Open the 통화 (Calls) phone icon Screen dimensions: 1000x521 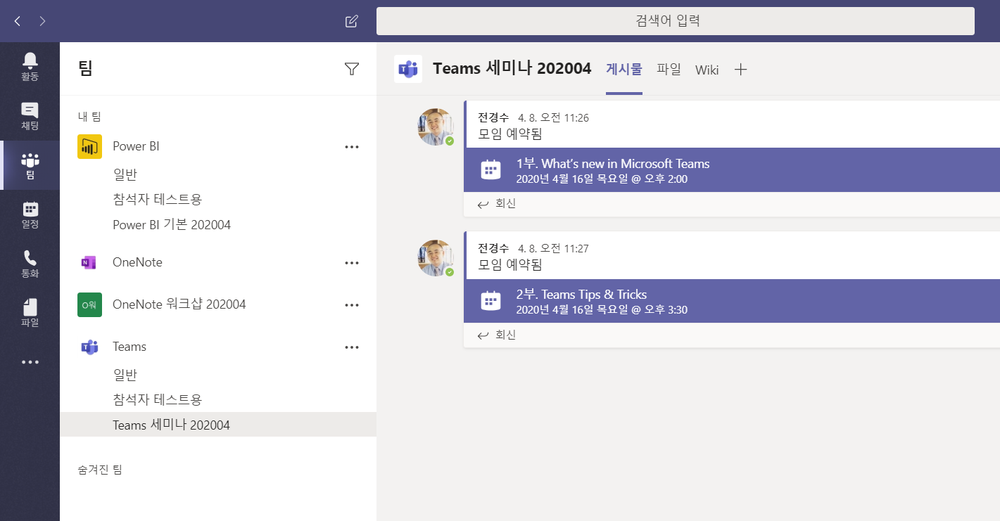coord(30,263)
